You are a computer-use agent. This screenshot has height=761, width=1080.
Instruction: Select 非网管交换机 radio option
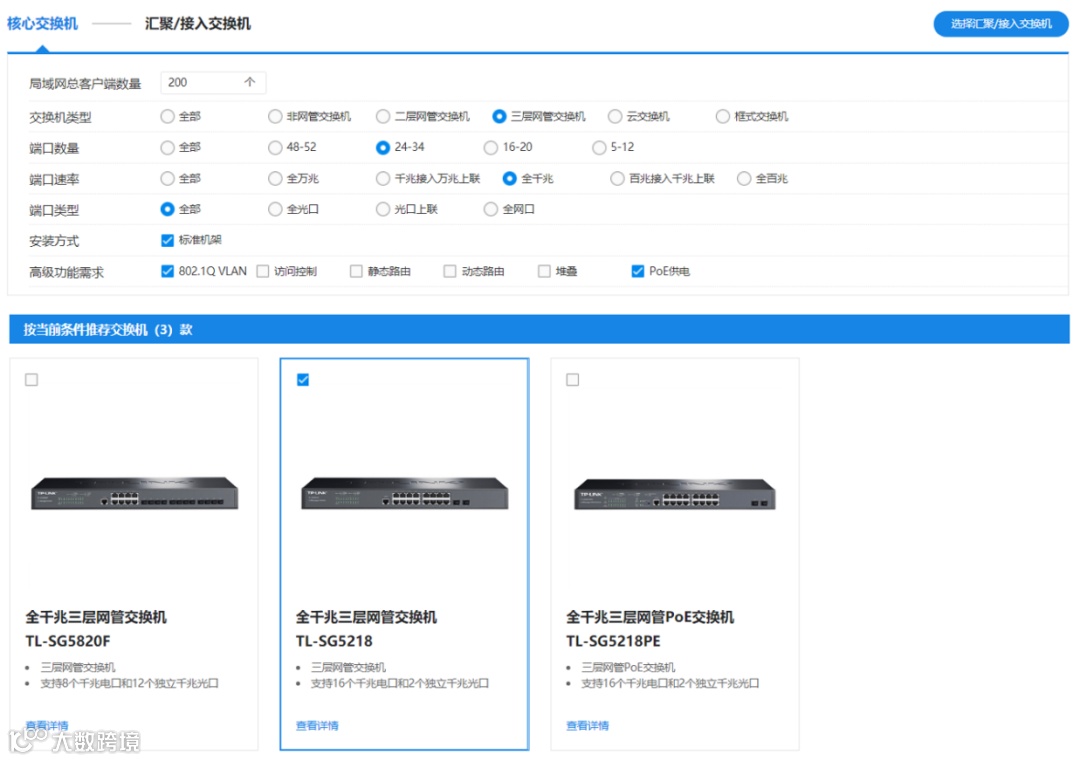pyautogui.click(x=275, y=116)
